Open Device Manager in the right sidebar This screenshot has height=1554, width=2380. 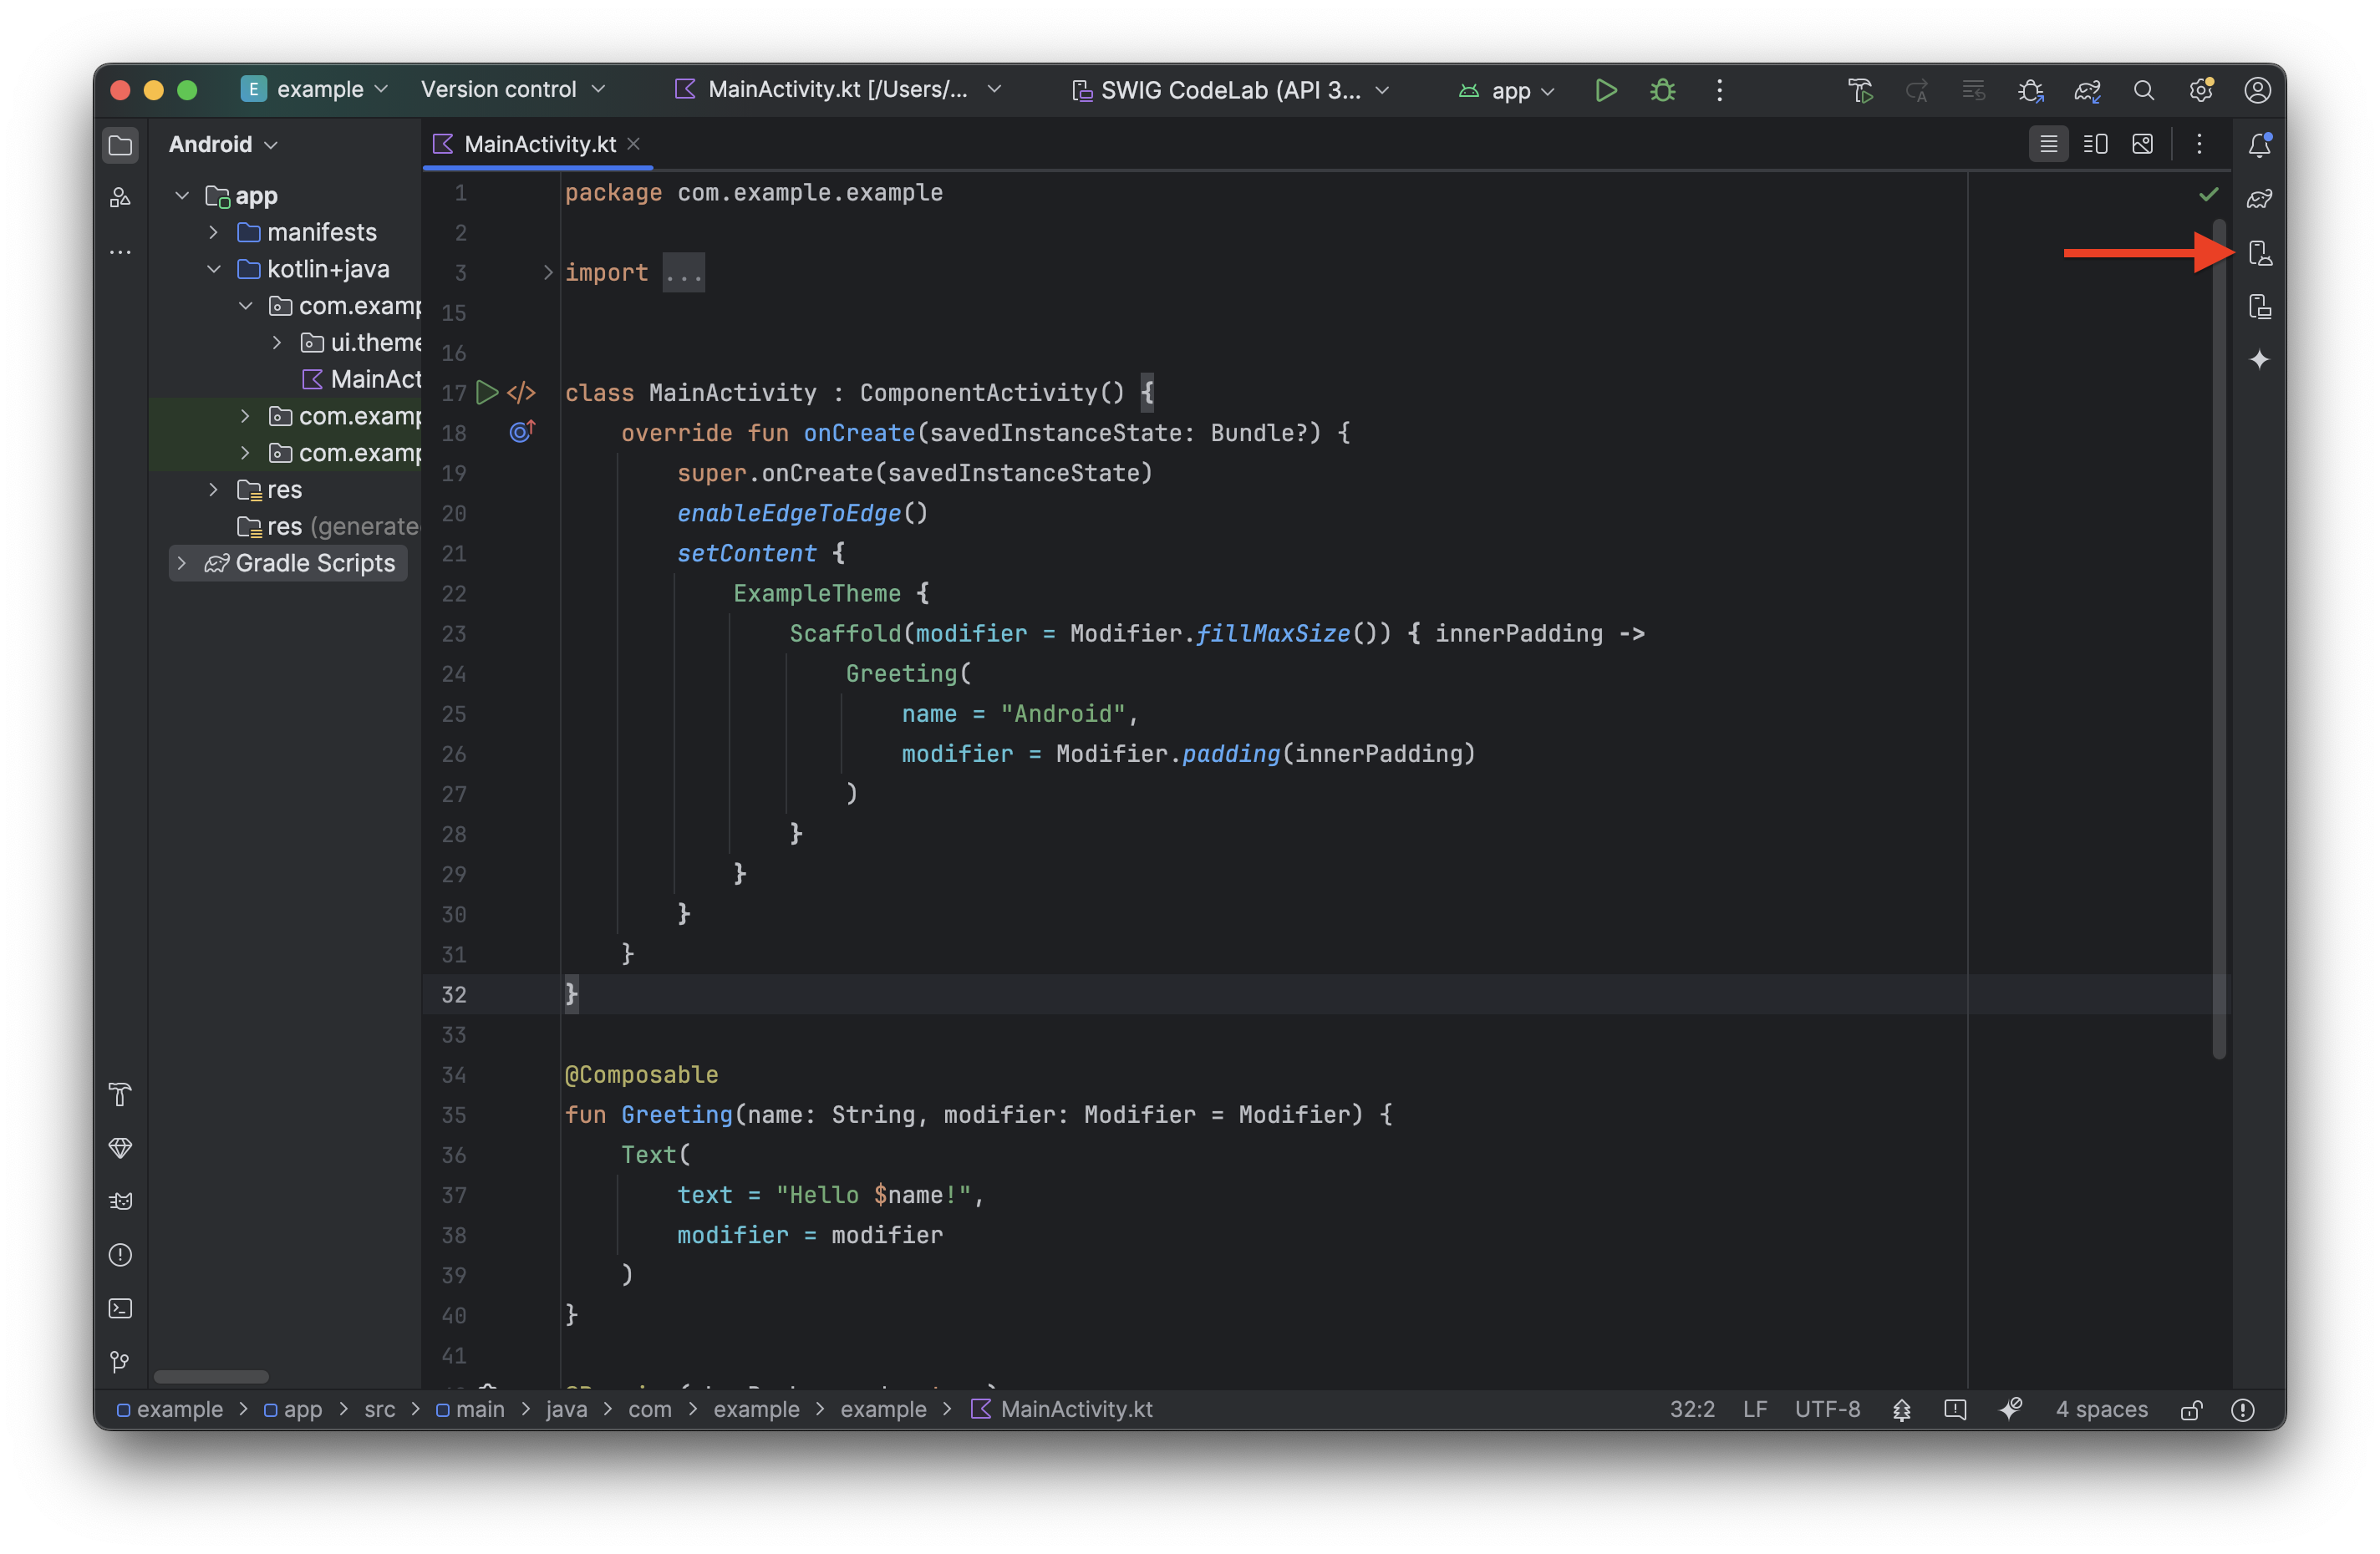coord(2259,253)
